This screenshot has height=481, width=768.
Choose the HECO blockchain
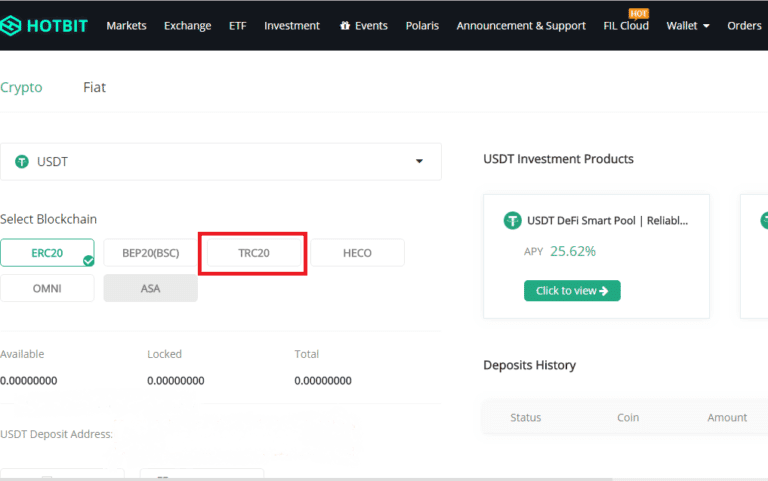357,253
